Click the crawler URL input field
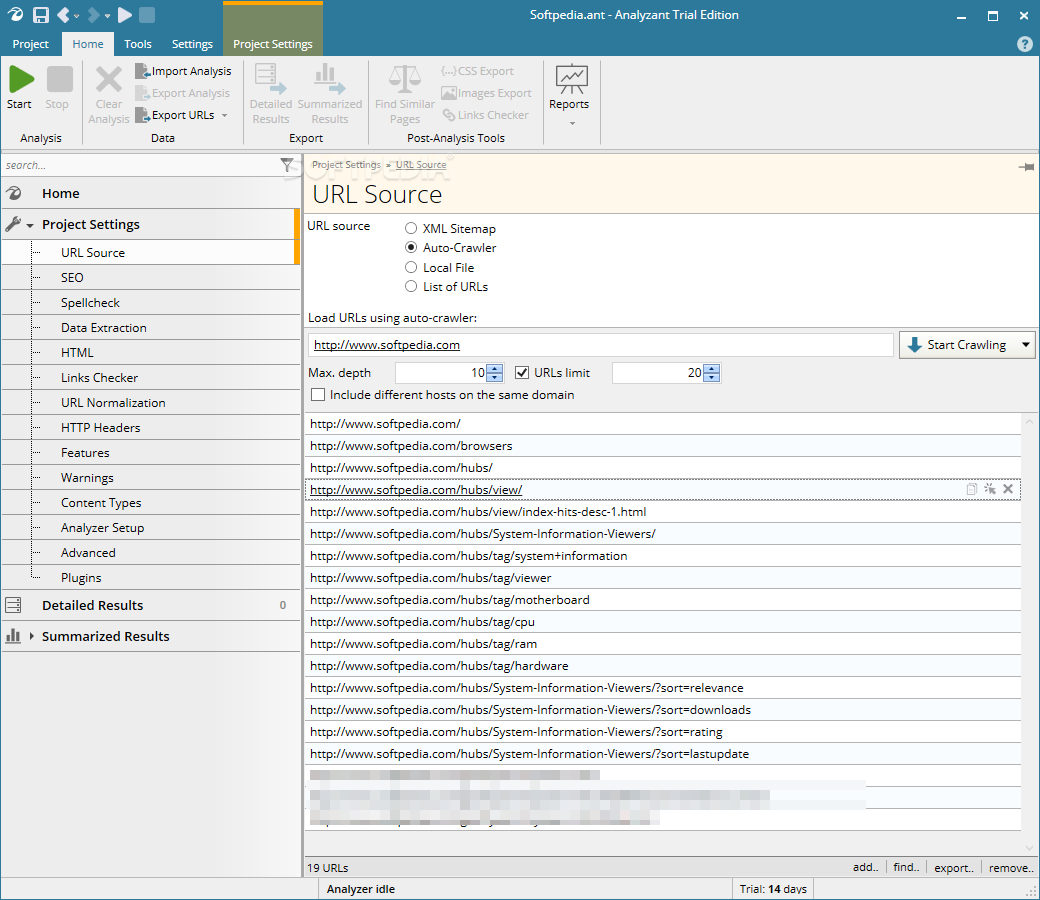Image resolution: width=1040 pixels, height=900 pixels. pos(600,345)
